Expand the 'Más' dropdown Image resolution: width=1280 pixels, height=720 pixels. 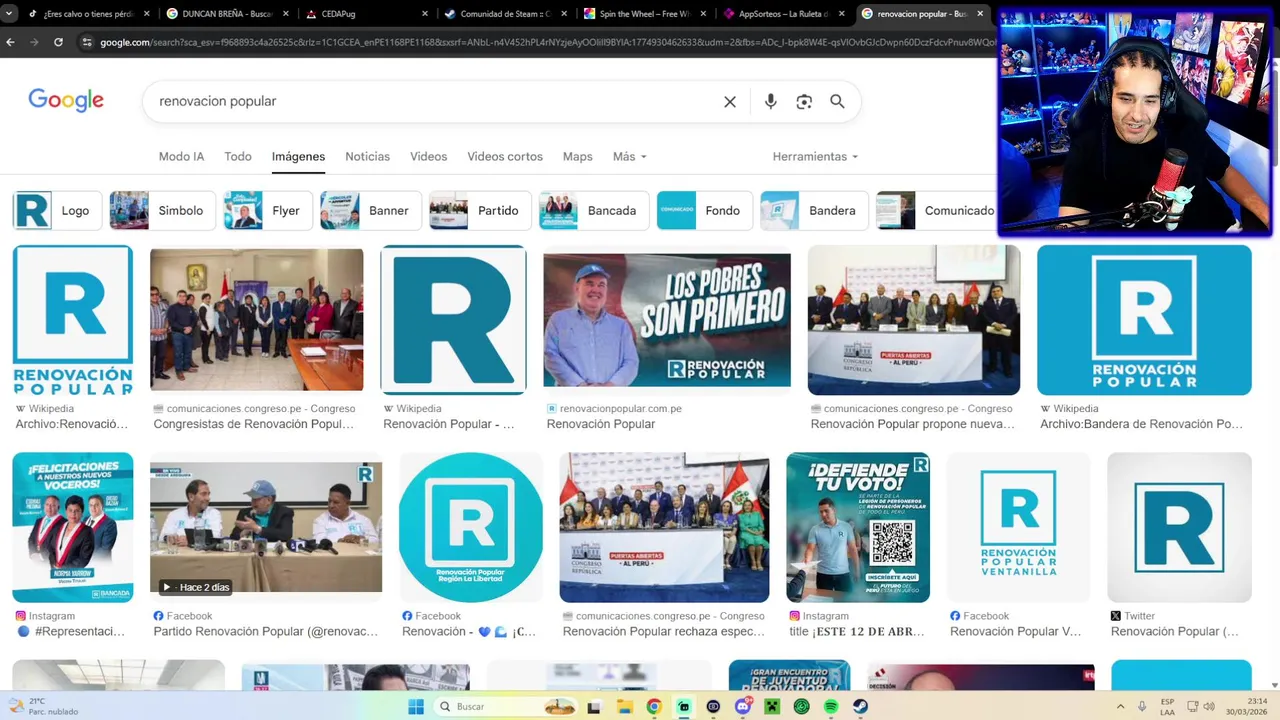630,157
